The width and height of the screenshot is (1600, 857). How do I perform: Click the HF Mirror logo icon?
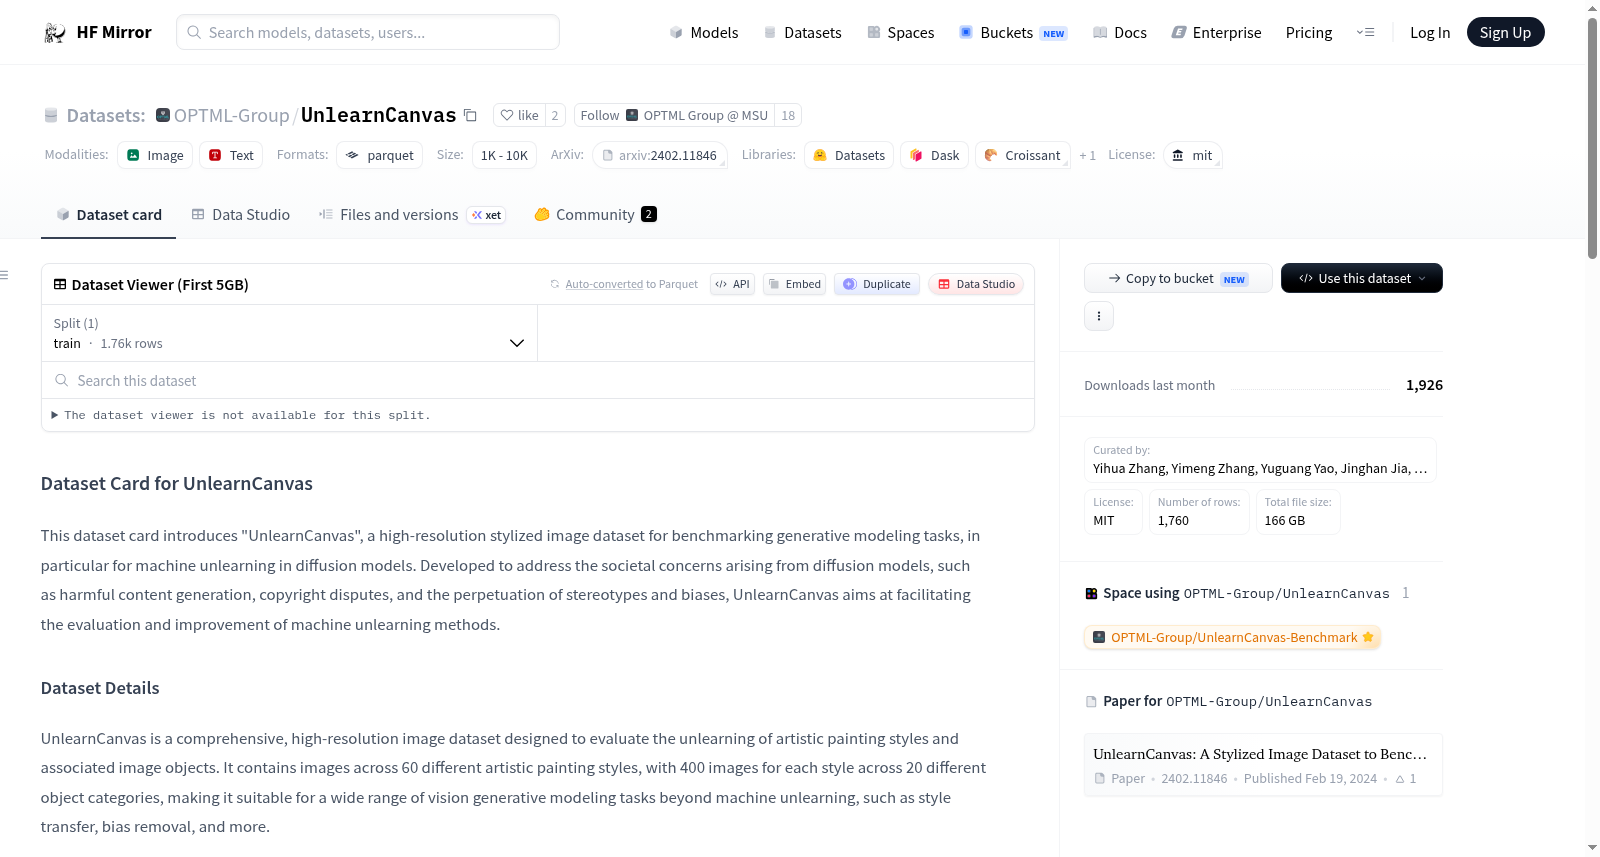55,32
